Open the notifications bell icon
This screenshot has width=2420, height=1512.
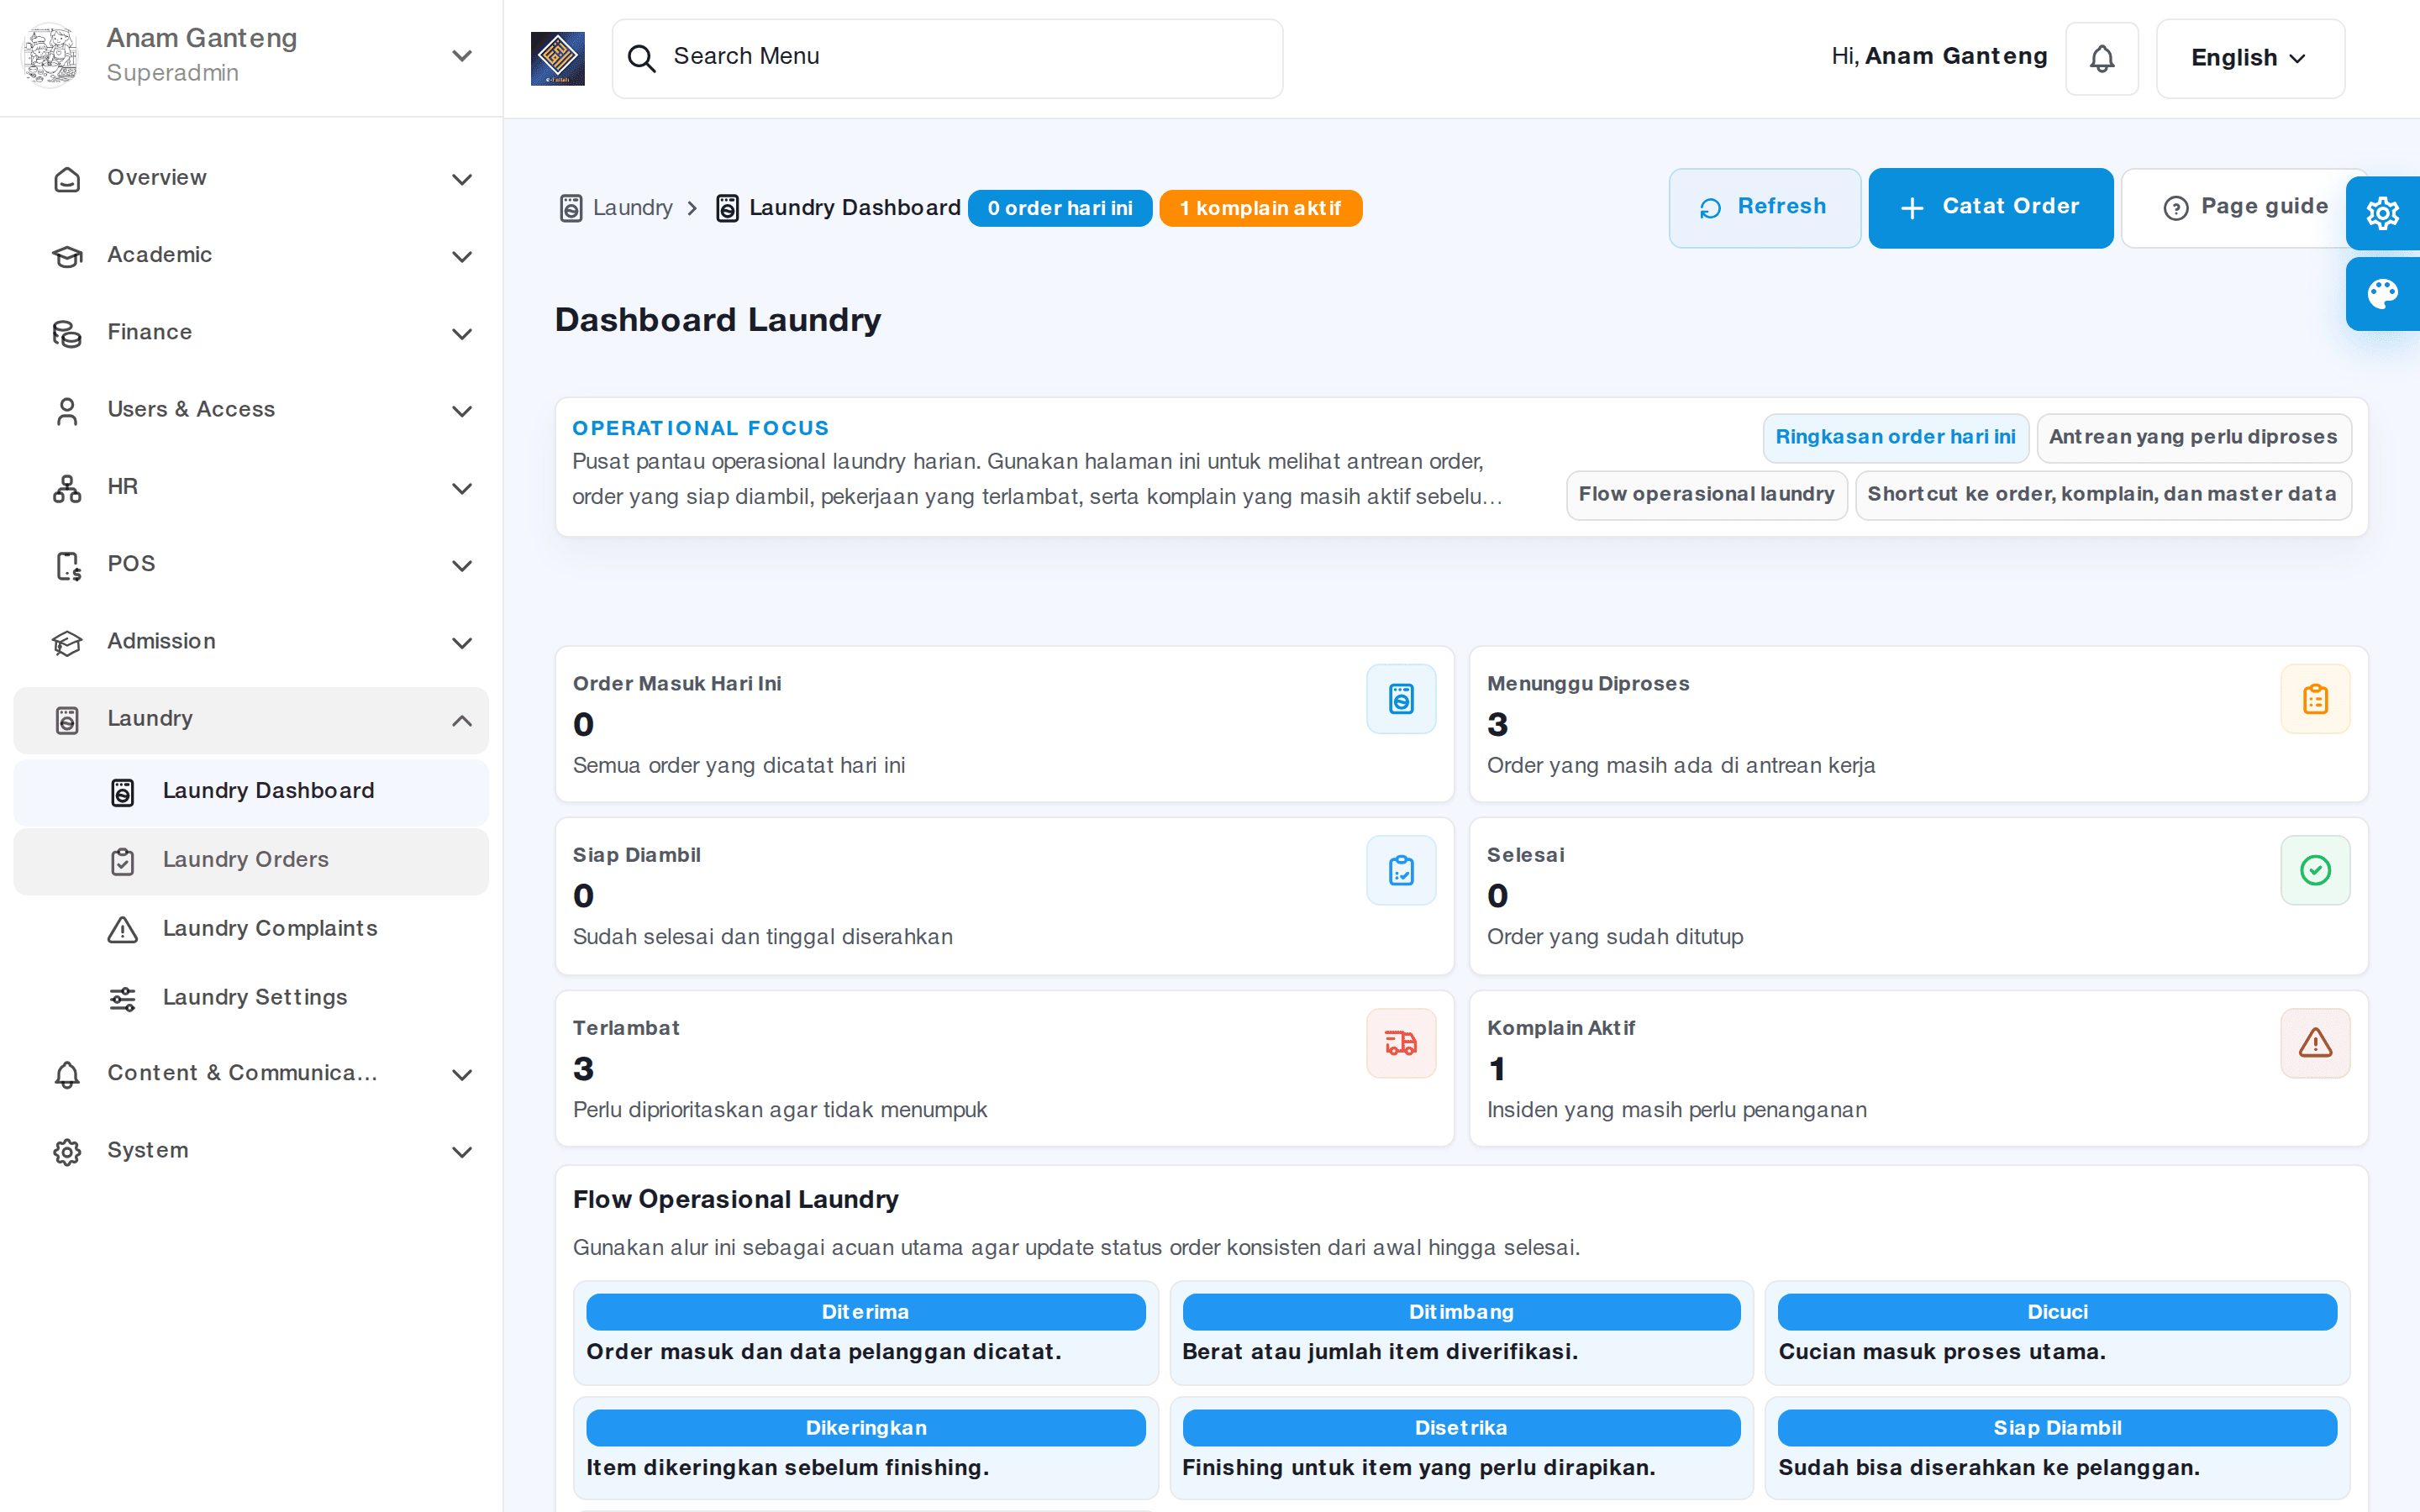tap(2102, 58)
